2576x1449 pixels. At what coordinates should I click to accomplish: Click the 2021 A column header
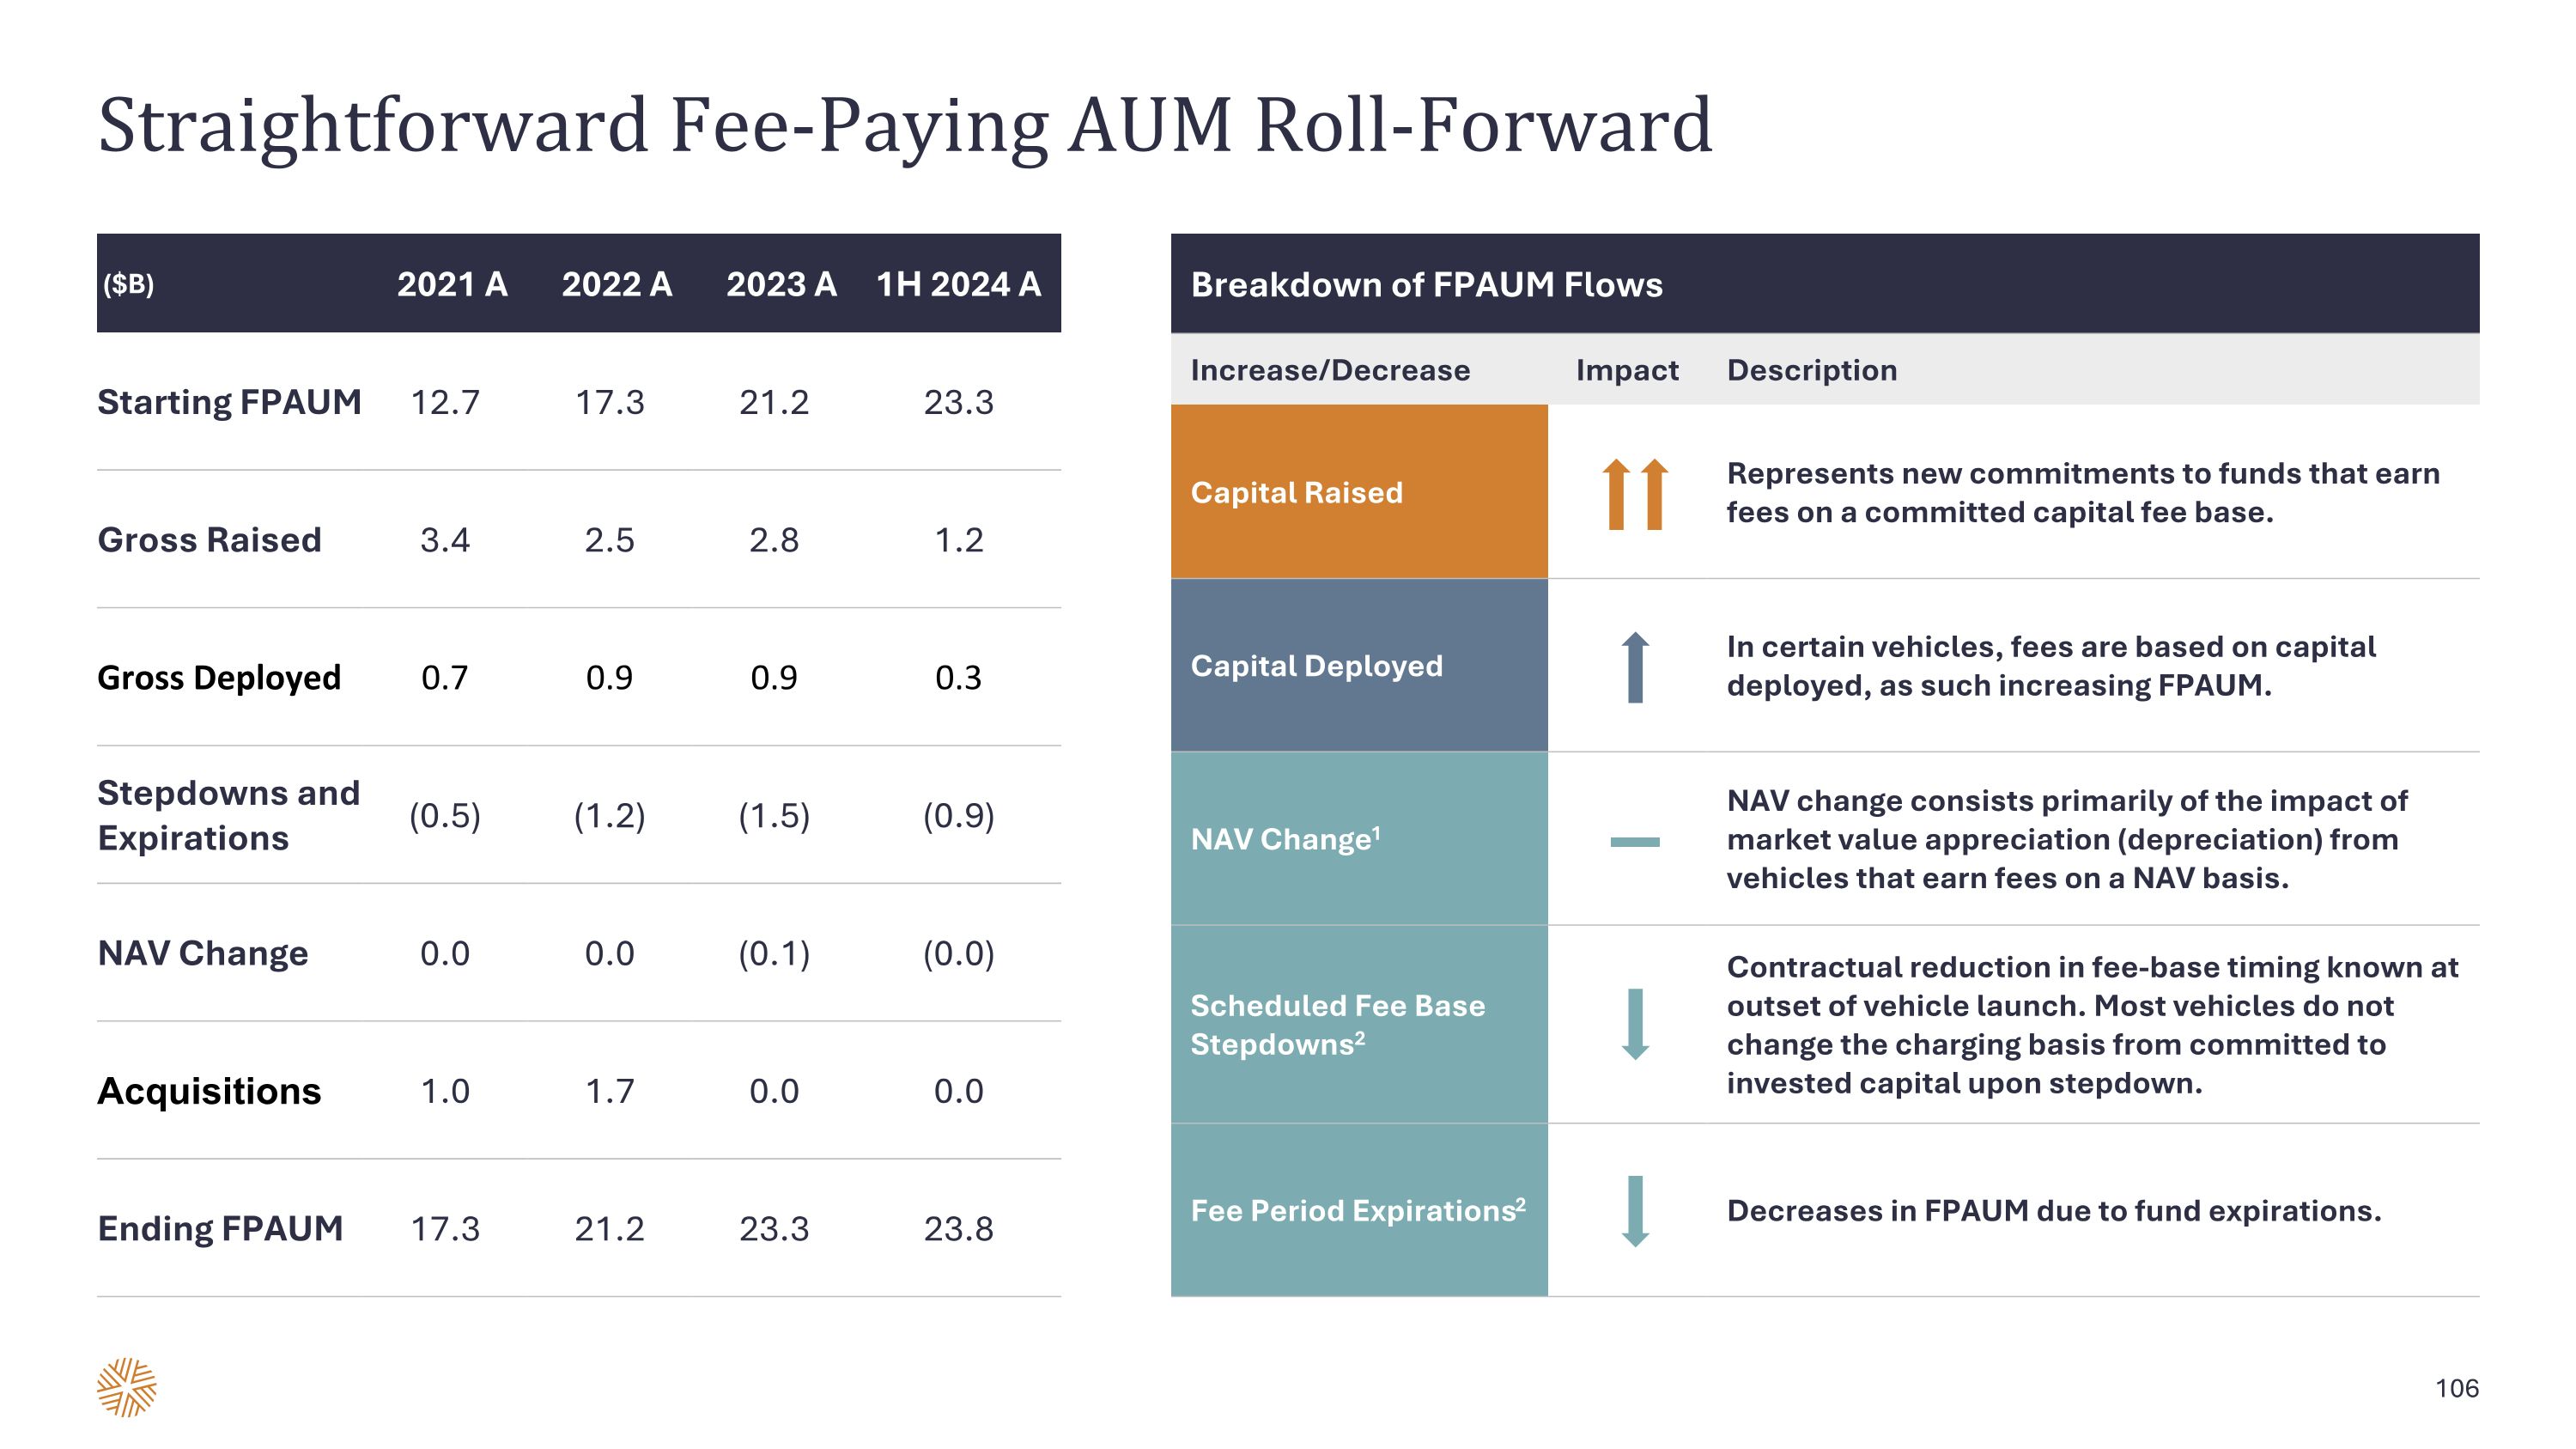[452, 284]
